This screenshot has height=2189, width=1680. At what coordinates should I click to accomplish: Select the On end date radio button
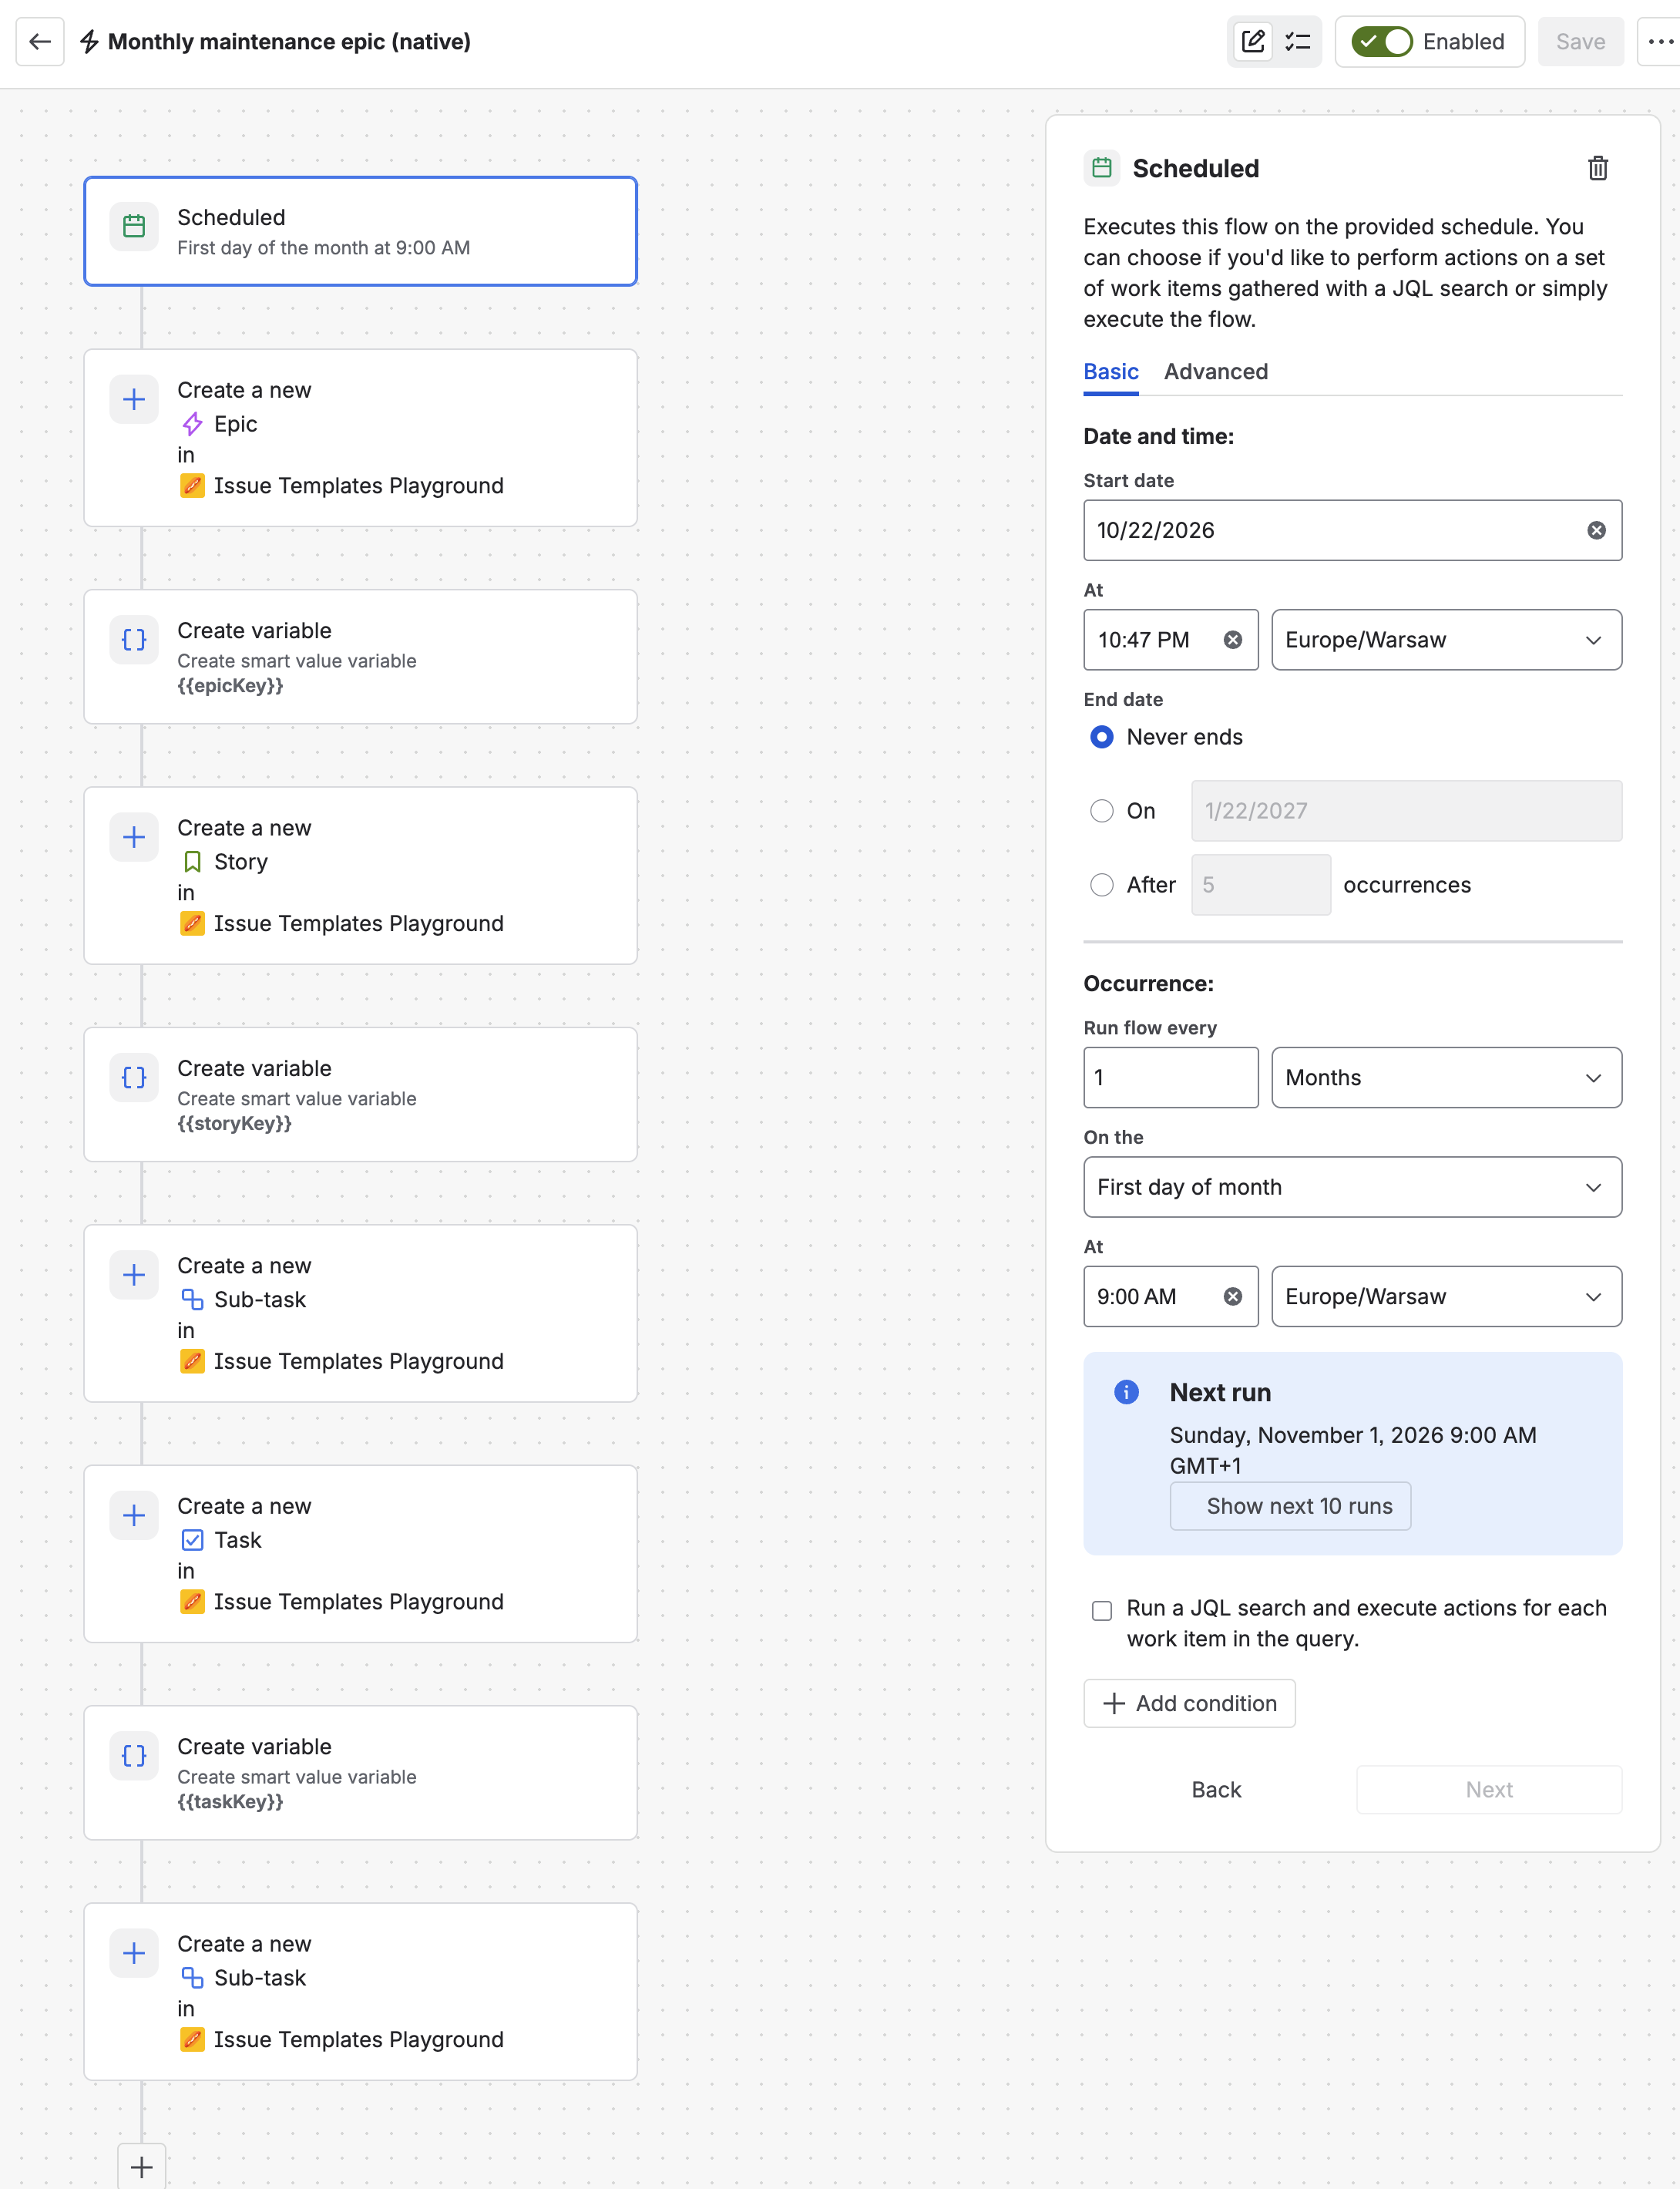tap(1101, 811)
